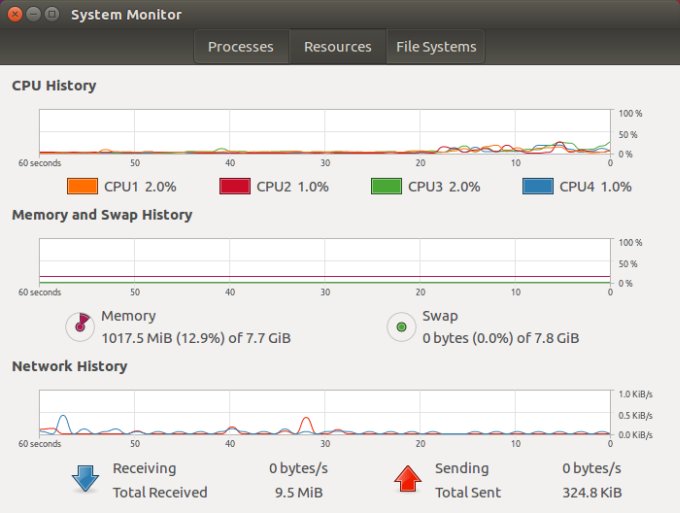Open the CPU1 orange color picker
680x513 pixels.
tap(82, 186)
